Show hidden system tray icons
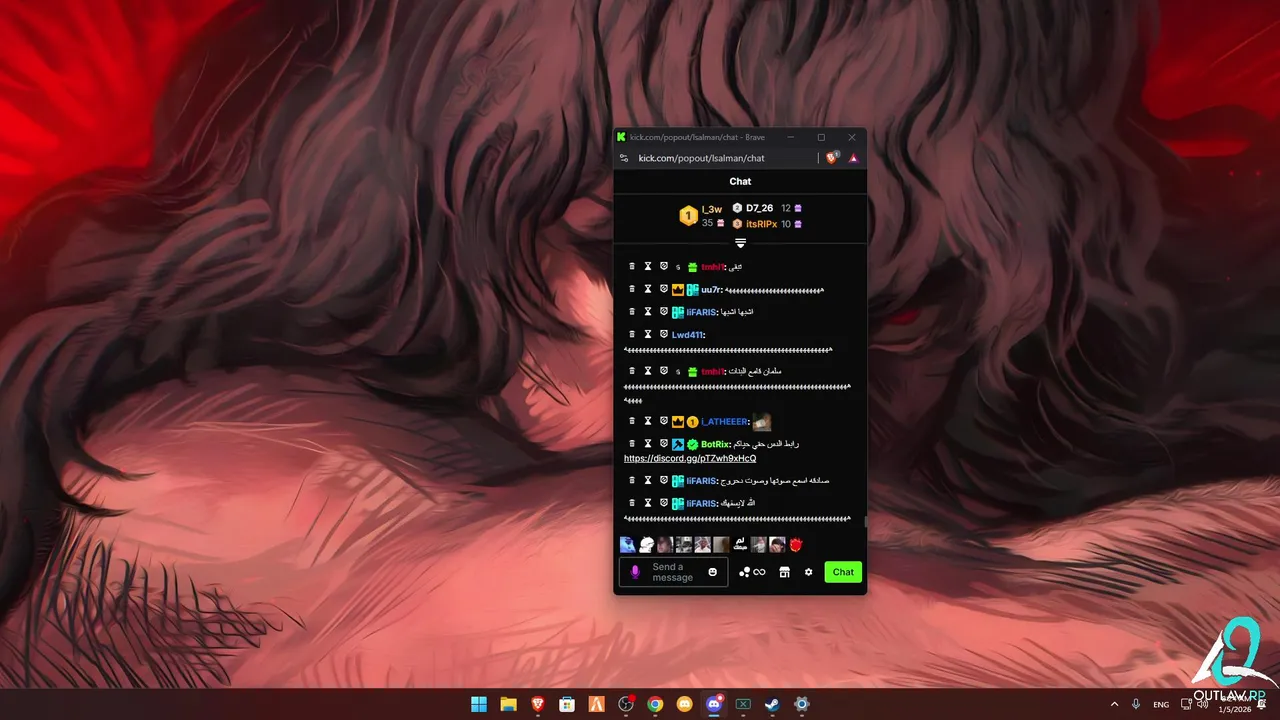This screenshot has height=720, width=1280. point(1114,704)
